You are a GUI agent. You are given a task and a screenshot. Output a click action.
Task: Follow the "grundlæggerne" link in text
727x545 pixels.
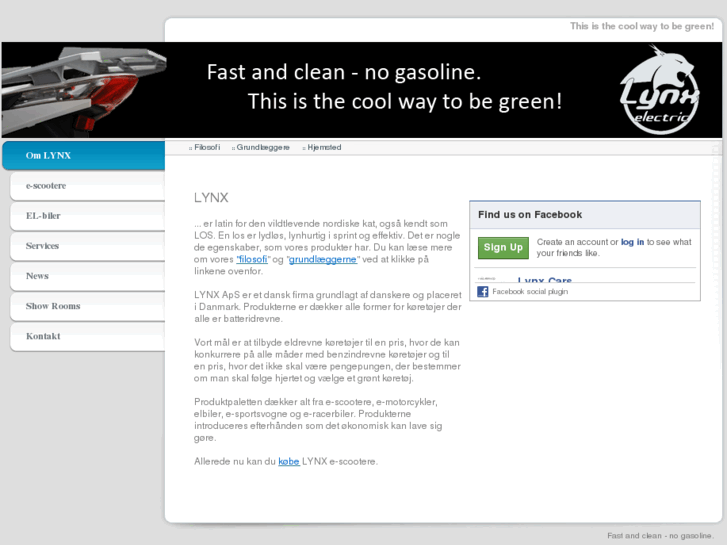coord(323,259)
